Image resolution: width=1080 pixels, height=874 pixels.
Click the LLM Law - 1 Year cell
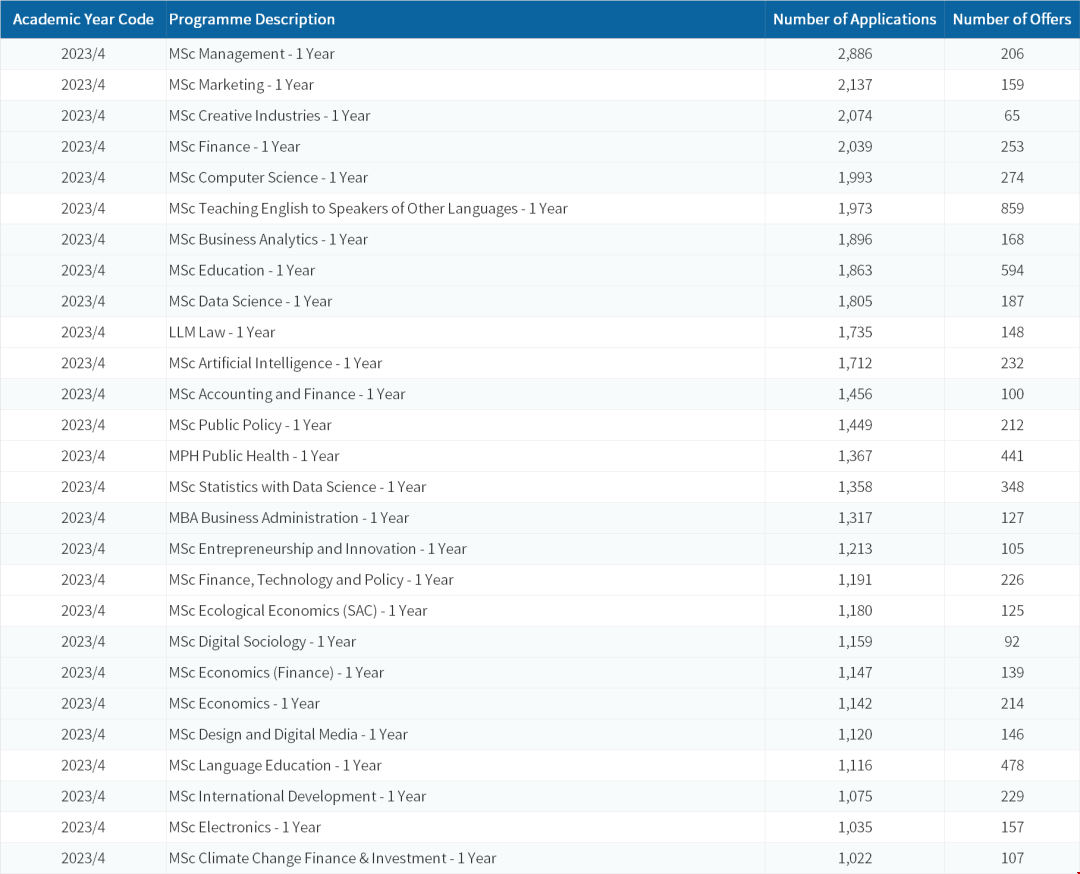[222, 332]
